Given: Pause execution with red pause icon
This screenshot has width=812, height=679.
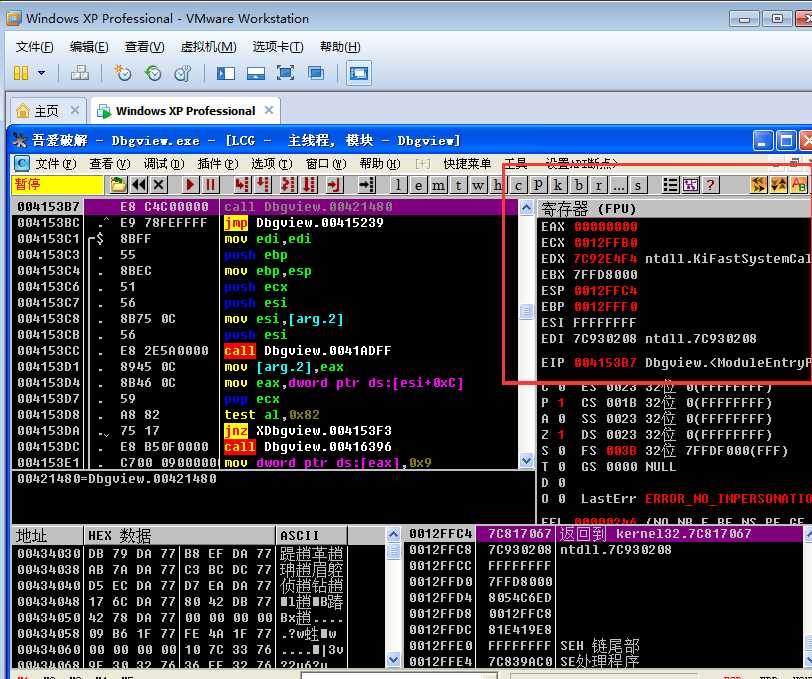Looking at the screenshot, I should 210,185.
